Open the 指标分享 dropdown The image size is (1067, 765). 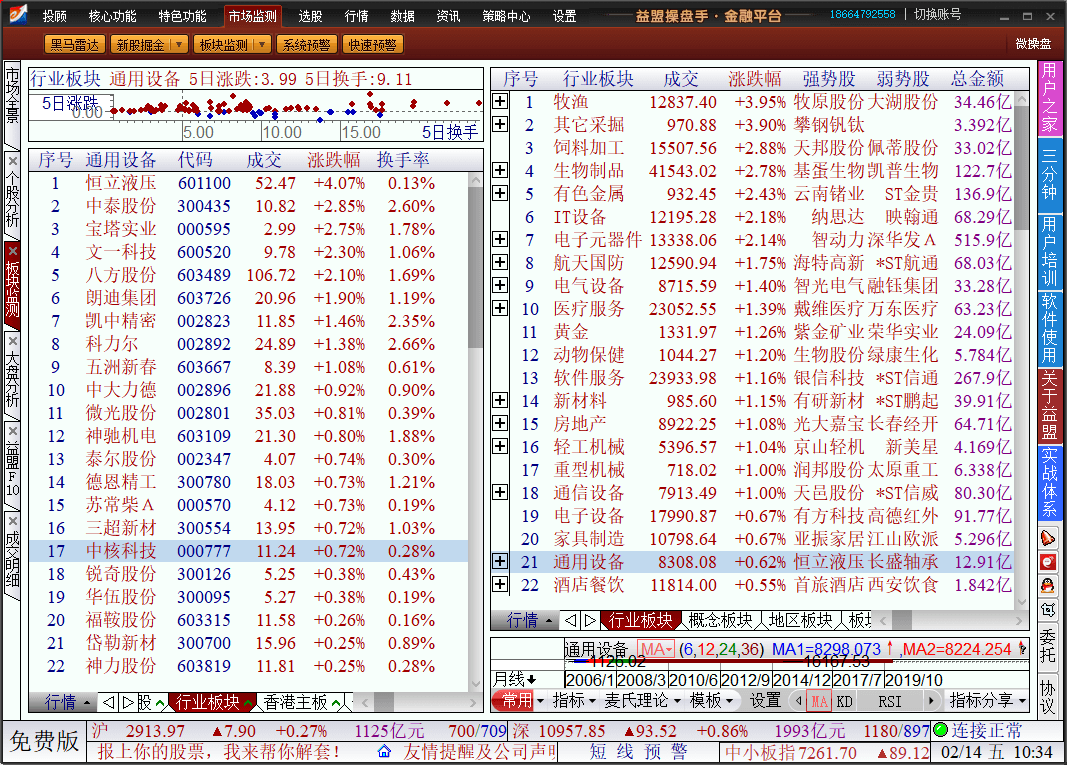coord(987,700)
